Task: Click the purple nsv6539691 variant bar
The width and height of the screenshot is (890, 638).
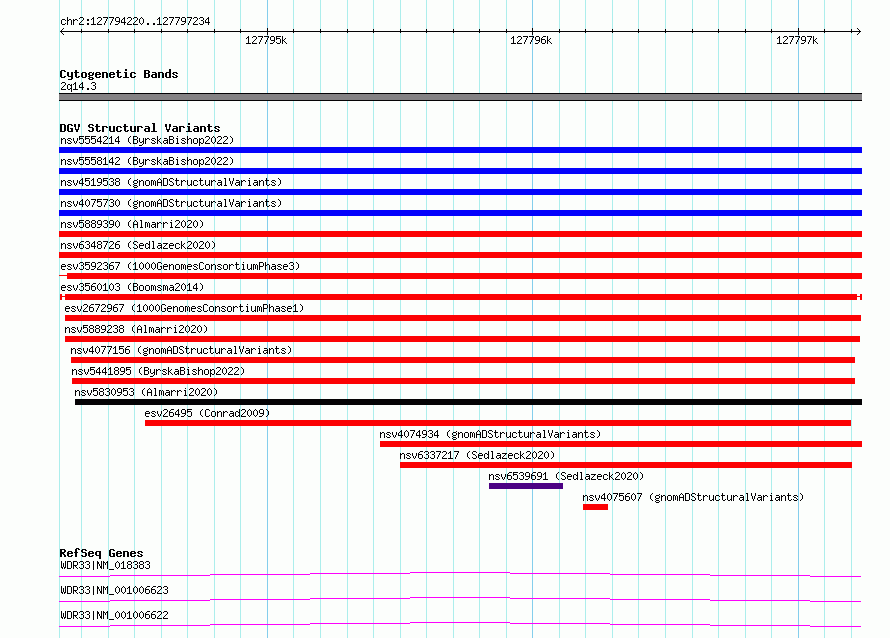Action: coord(526,486)
